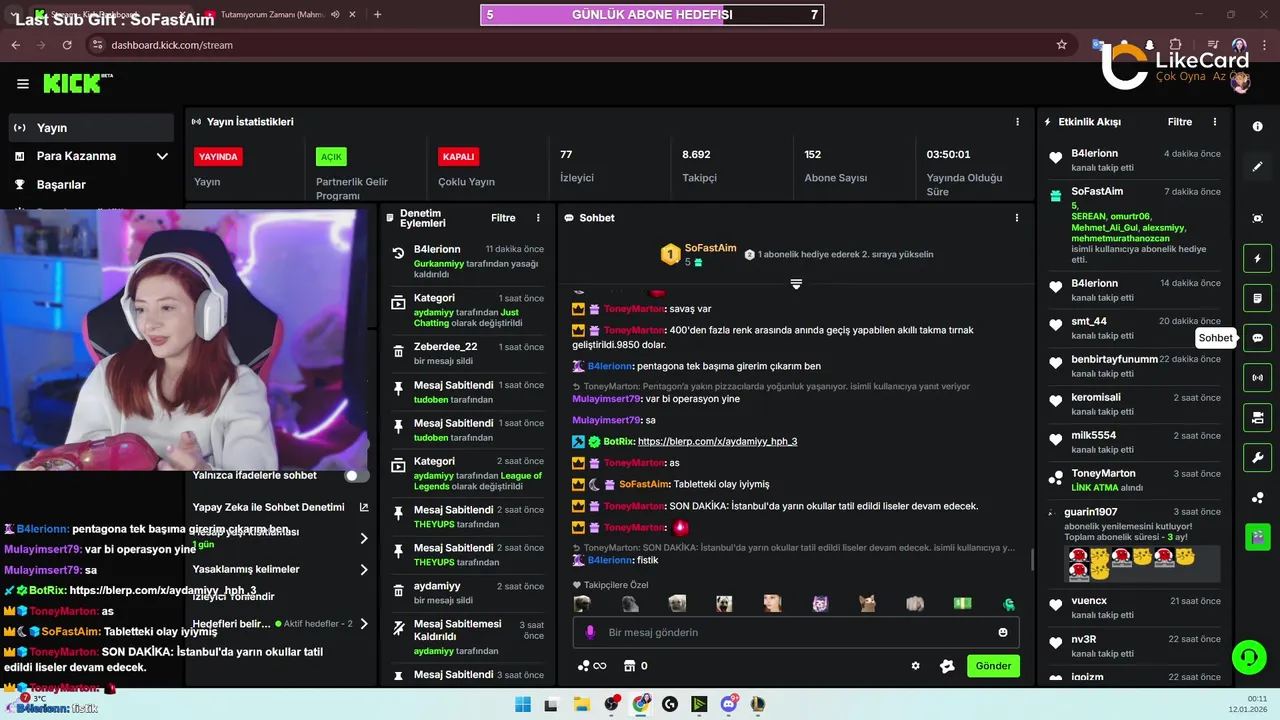Click the Sohbet chat bubble icon in sidebar
1280x720 pixels.
point(1257,338)
